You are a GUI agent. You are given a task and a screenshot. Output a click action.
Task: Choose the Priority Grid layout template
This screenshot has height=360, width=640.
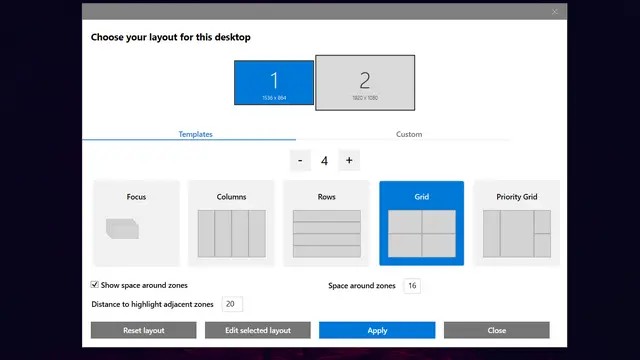click(x=517, y=223)
